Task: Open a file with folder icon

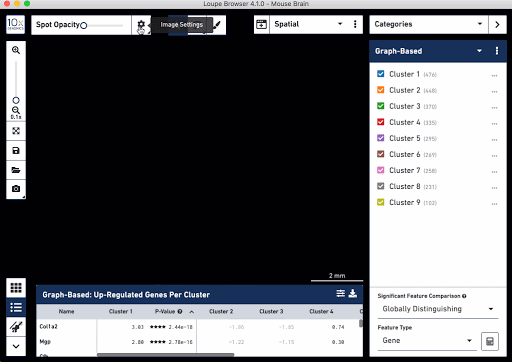Action: coord(16,170)
